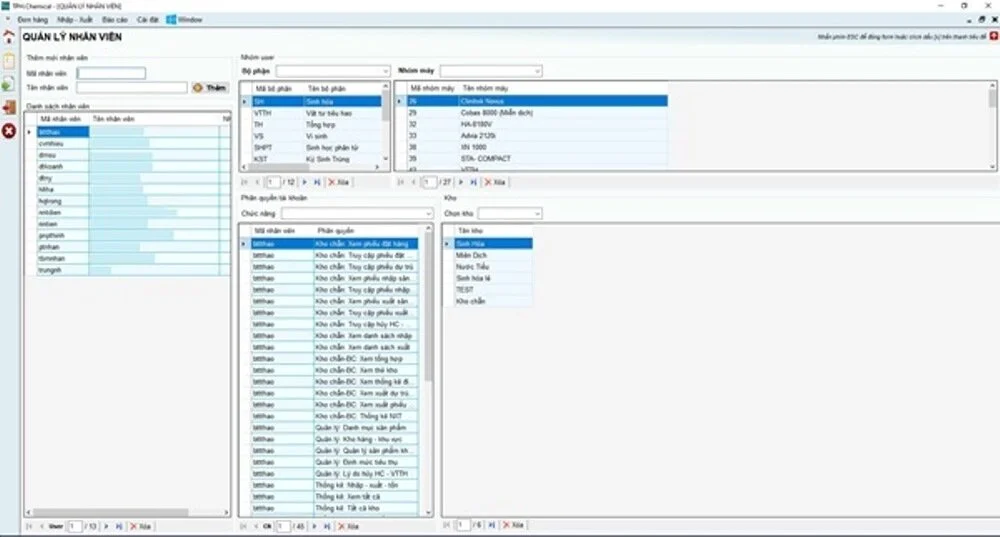Click the red icon beside the ESC hint
This screenshot has height=537, width=1000.
pos(994,36)
